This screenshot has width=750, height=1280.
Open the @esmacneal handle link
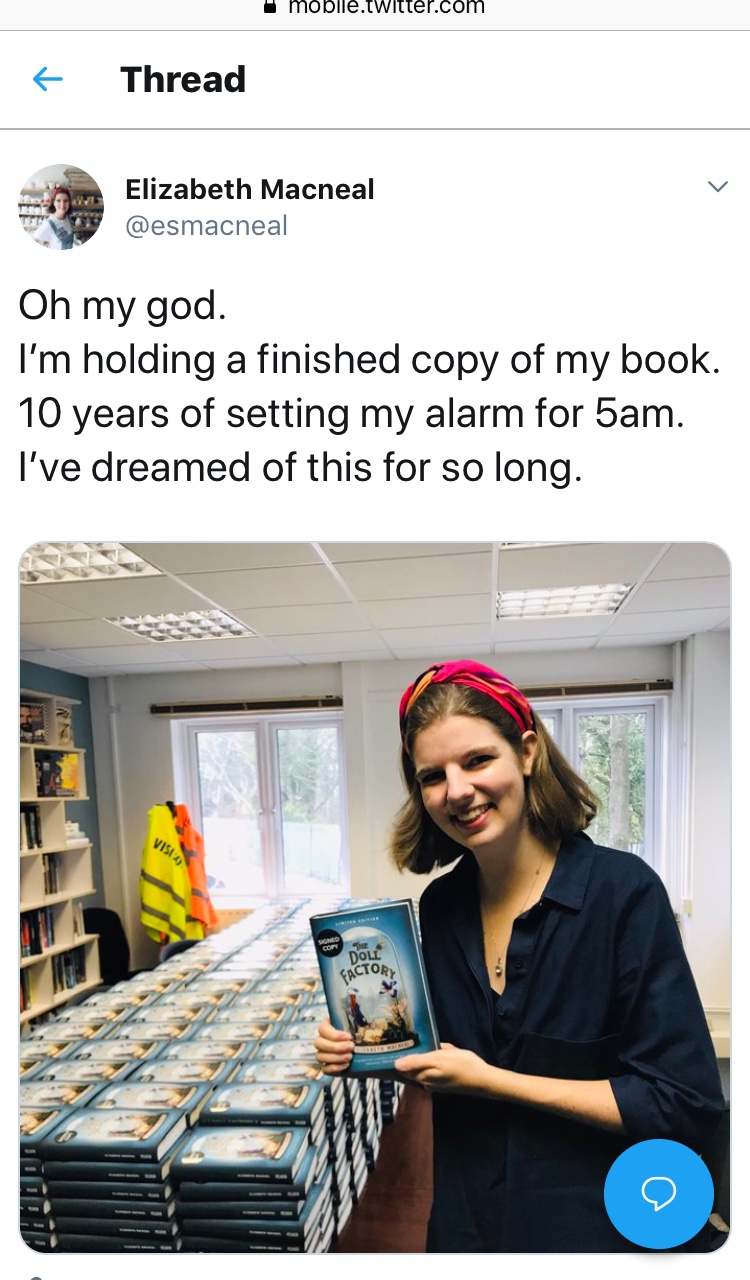[x=206, y=226]
